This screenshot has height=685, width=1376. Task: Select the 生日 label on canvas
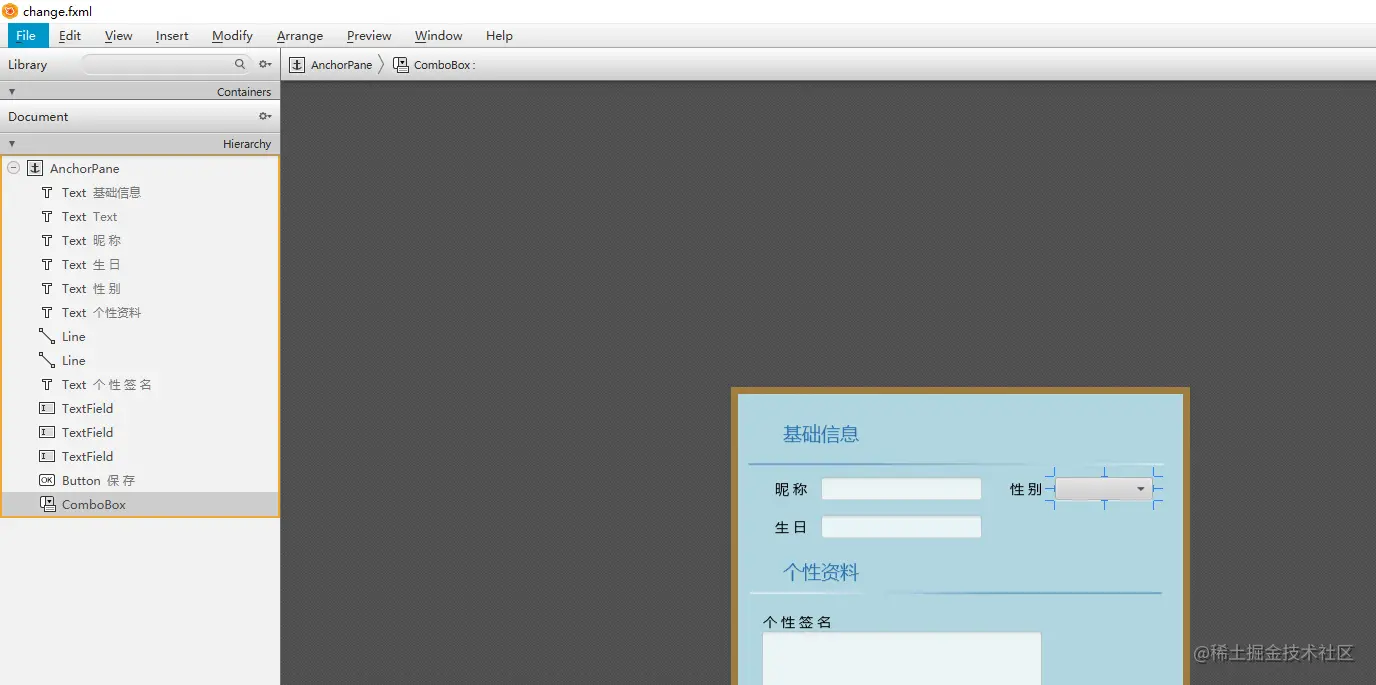790,527
